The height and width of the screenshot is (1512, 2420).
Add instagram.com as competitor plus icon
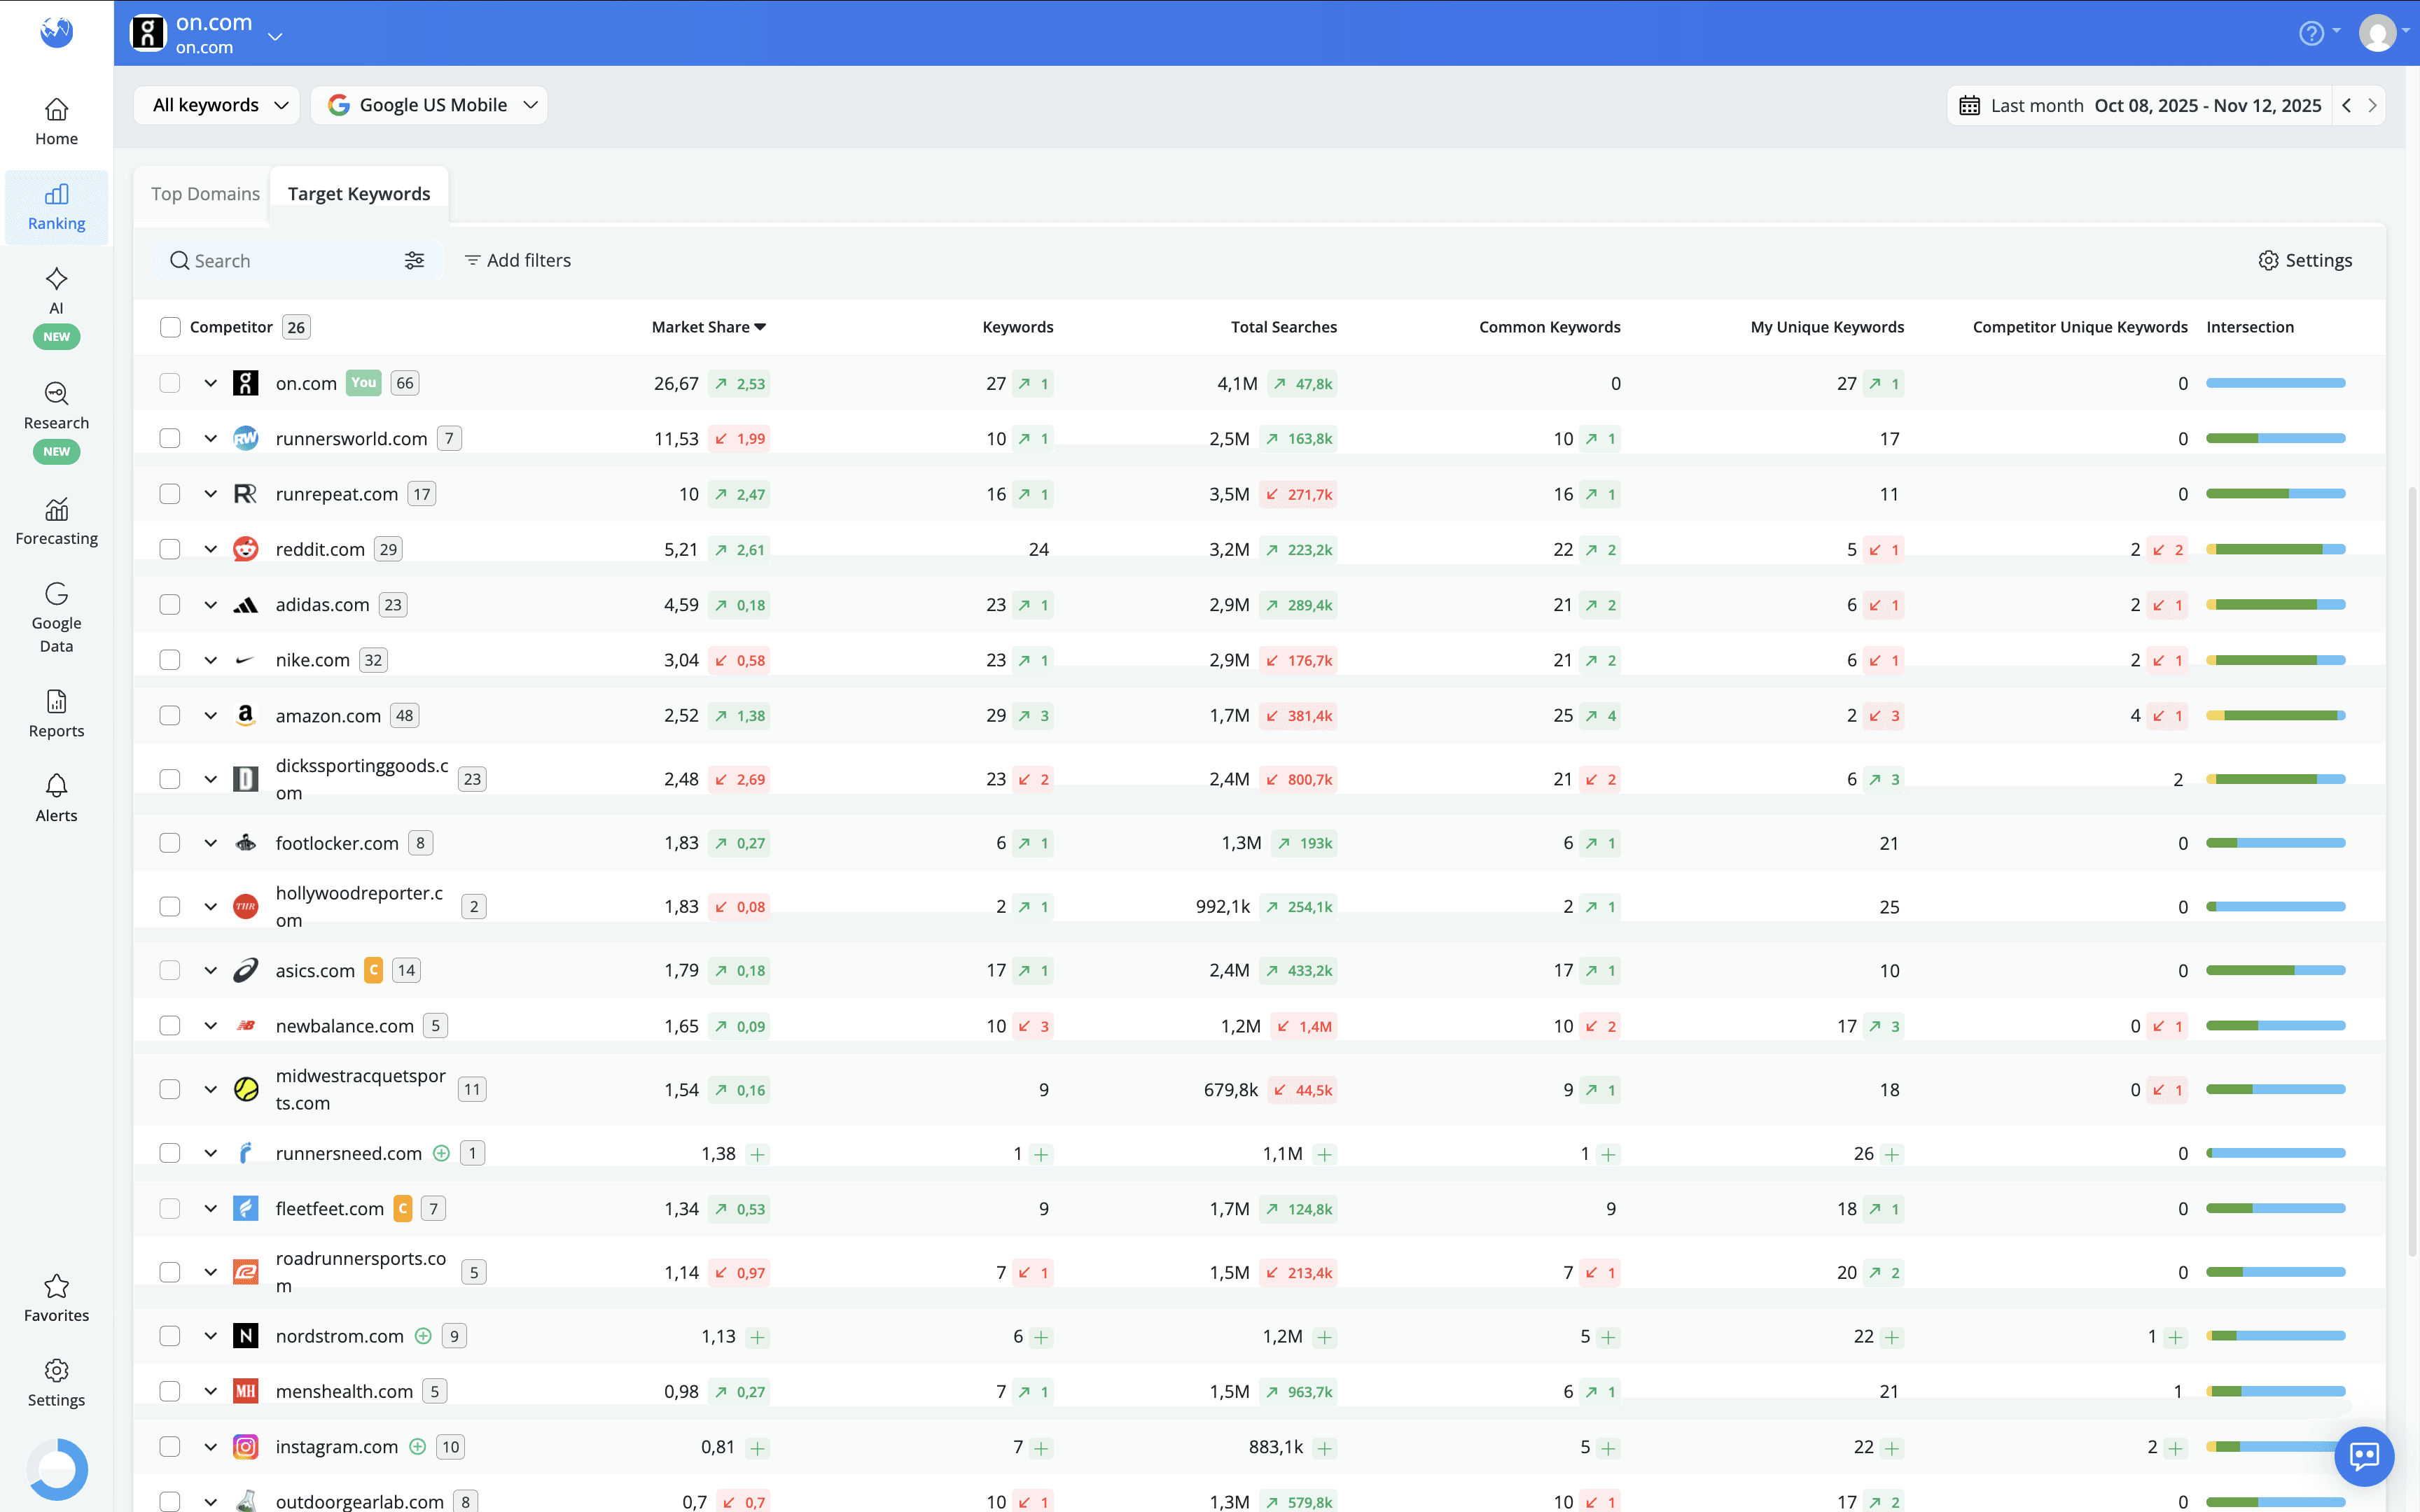point(418,1447)
